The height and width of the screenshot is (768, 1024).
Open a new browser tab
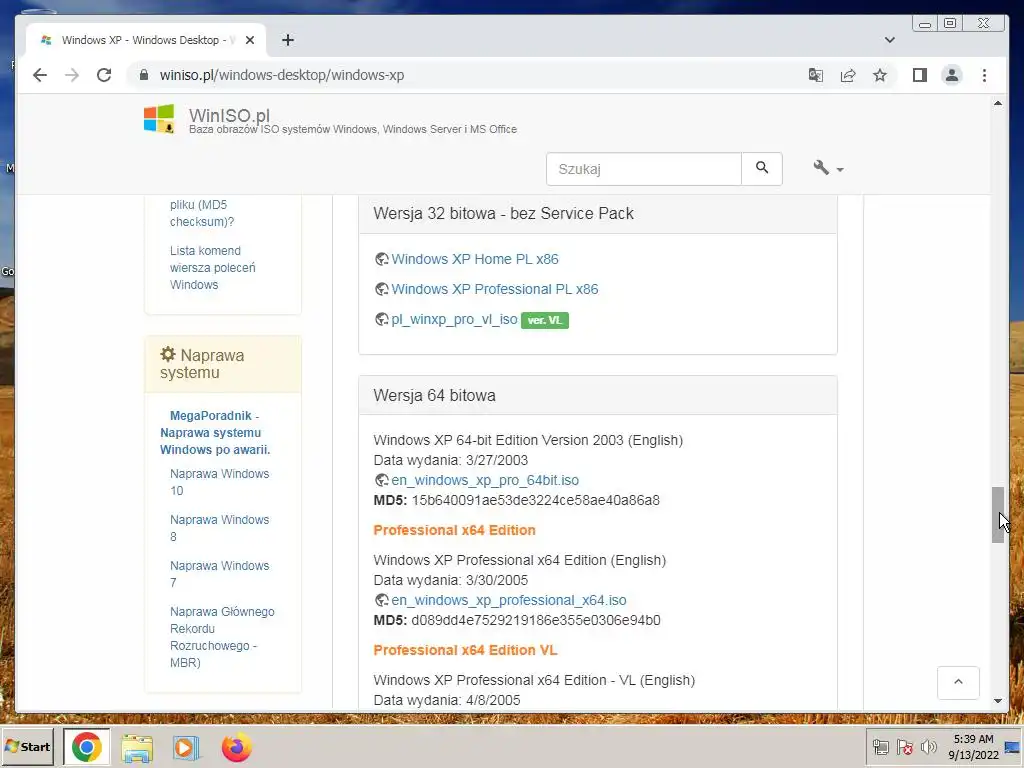pos(287,40)
